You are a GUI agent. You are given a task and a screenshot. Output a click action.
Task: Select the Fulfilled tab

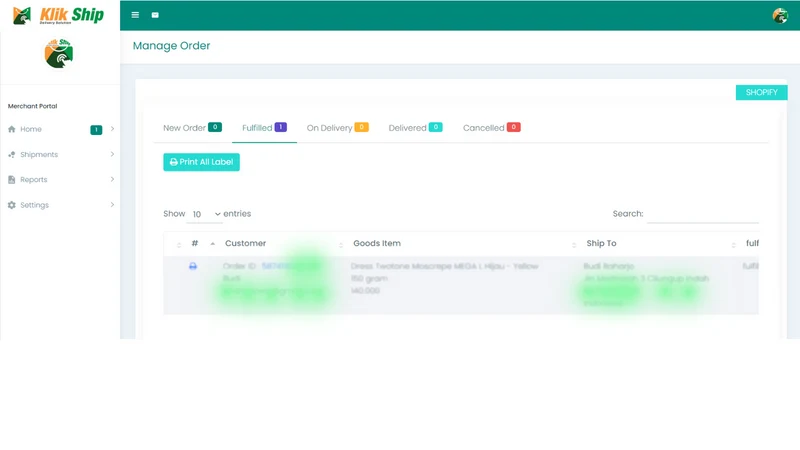pos(264,128)
